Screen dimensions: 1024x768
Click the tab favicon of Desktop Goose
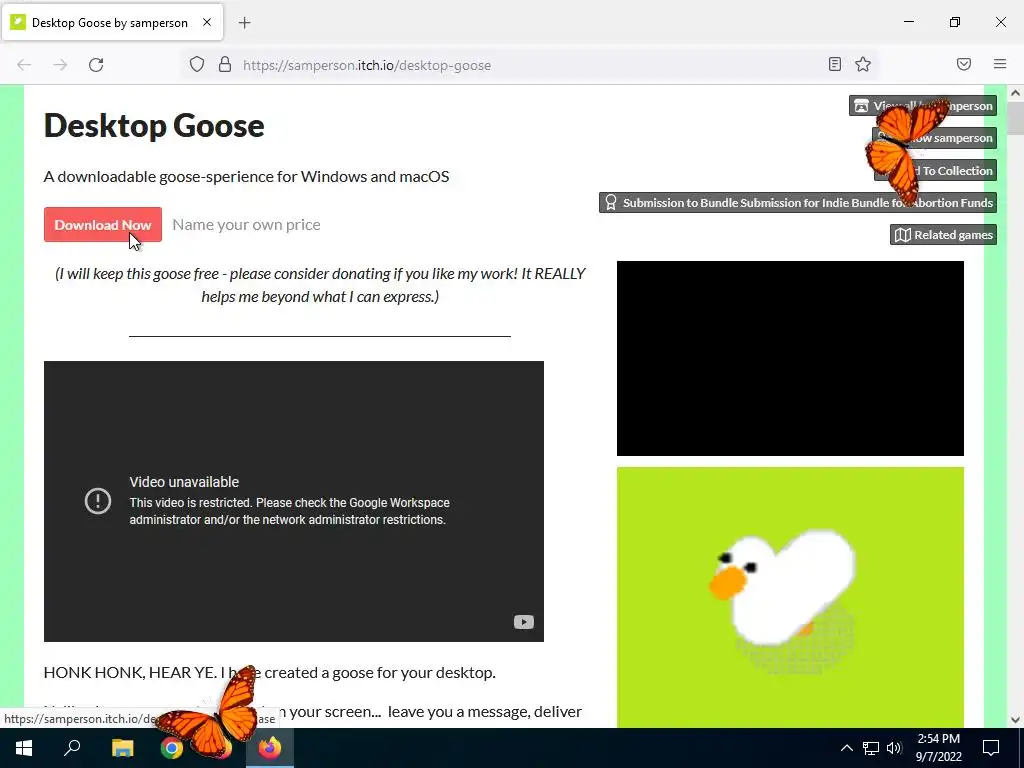click(18, 22)
